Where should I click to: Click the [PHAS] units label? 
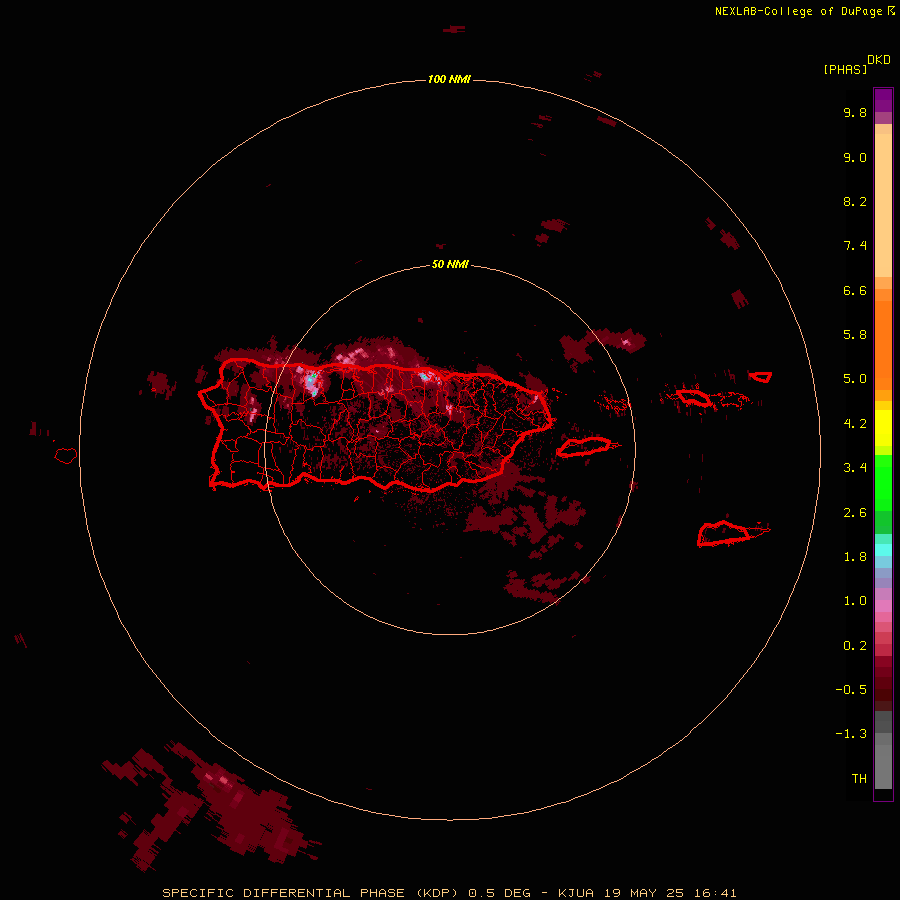[845, 70]
